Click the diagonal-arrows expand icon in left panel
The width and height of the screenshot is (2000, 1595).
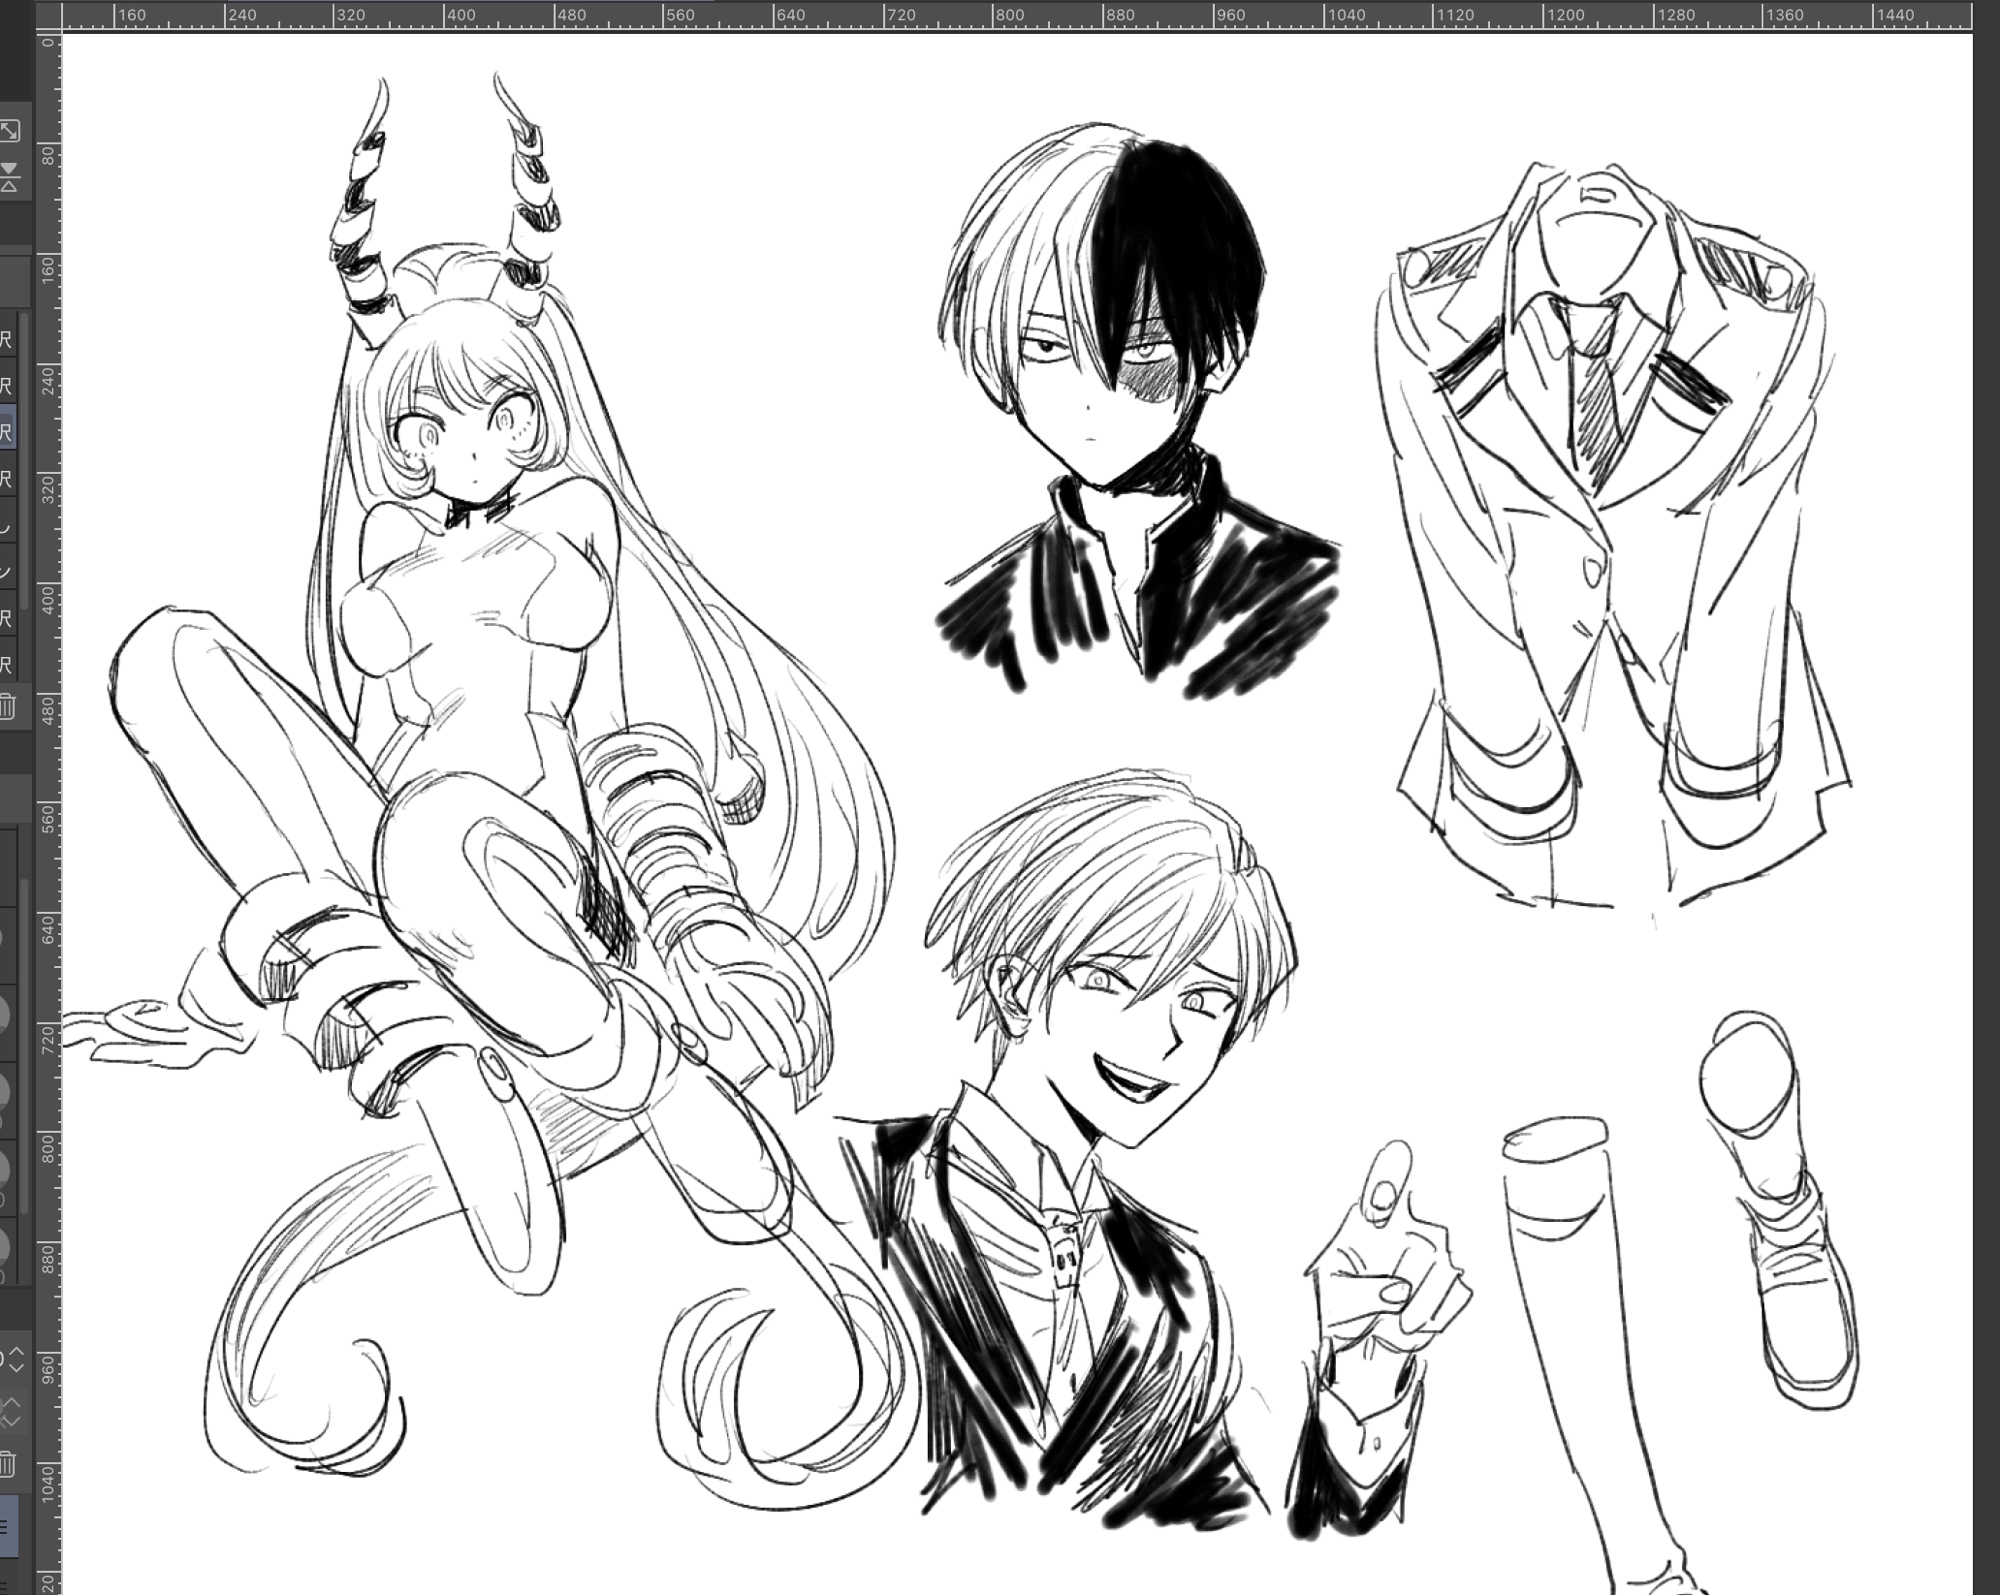[x=9, y=131]
